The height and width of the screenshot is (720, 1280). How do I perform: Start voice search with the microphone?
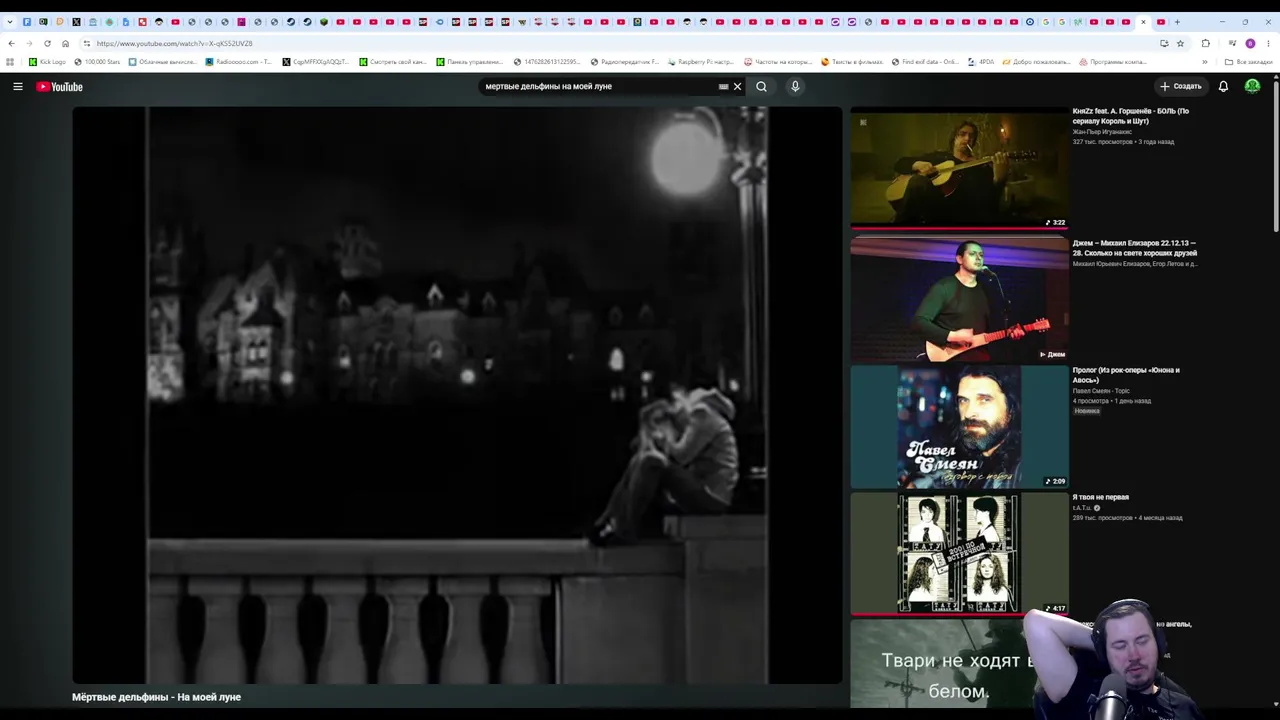tap(795, 87)
